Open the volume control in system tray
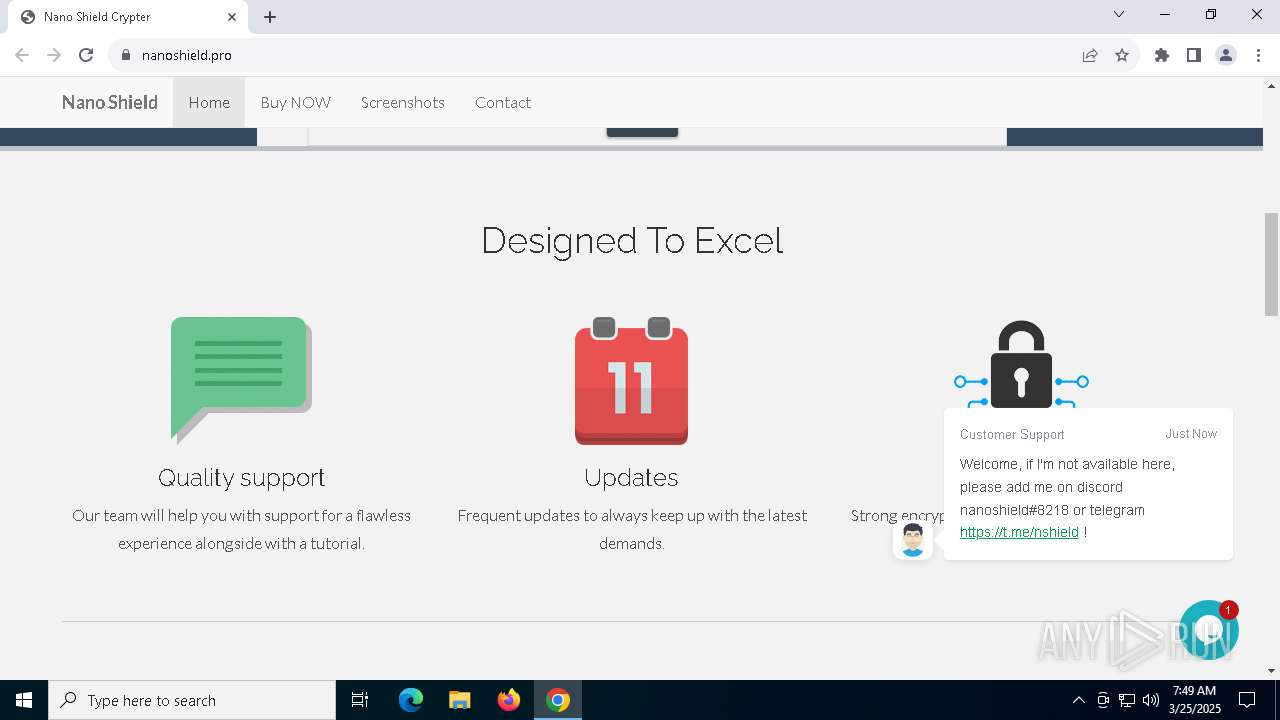 [1151, 700]
